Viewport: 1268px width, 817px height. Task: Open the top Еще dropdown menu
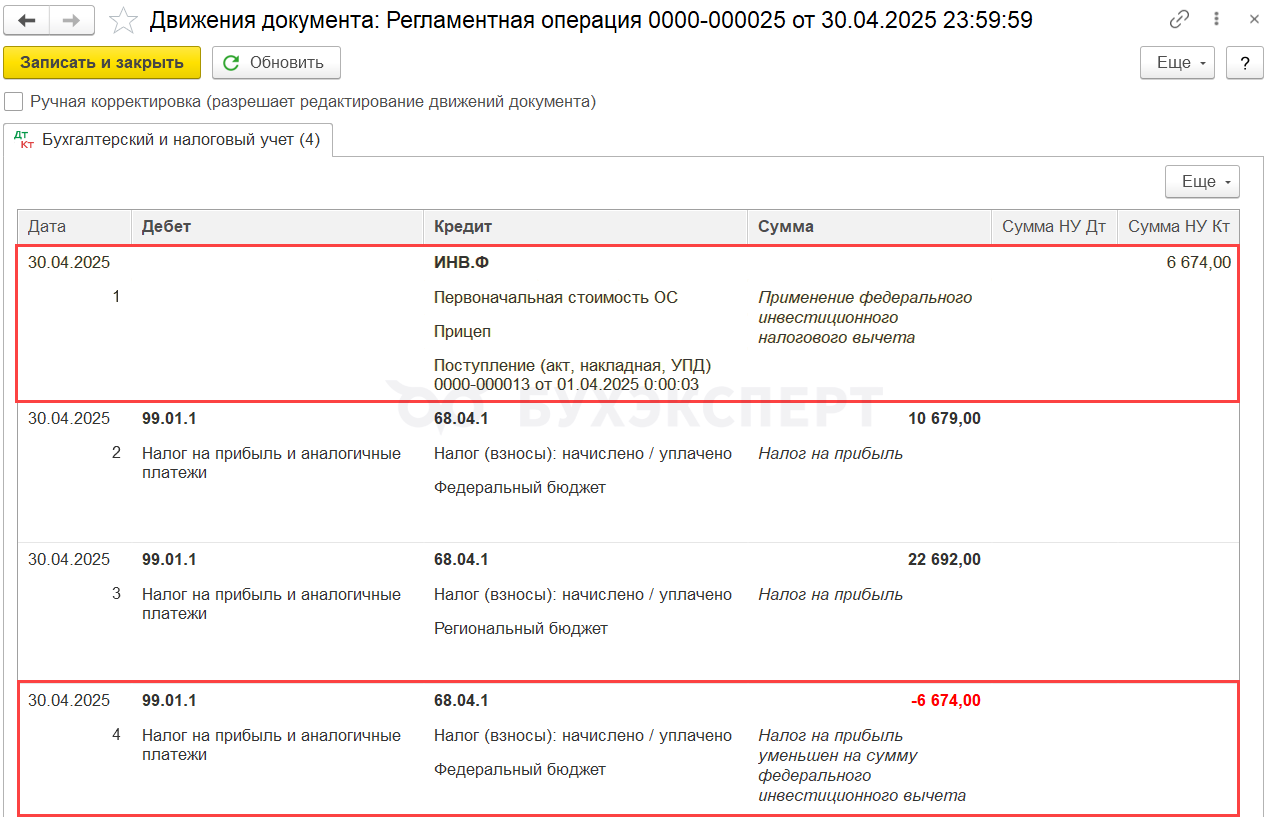tap(1178, 63)
